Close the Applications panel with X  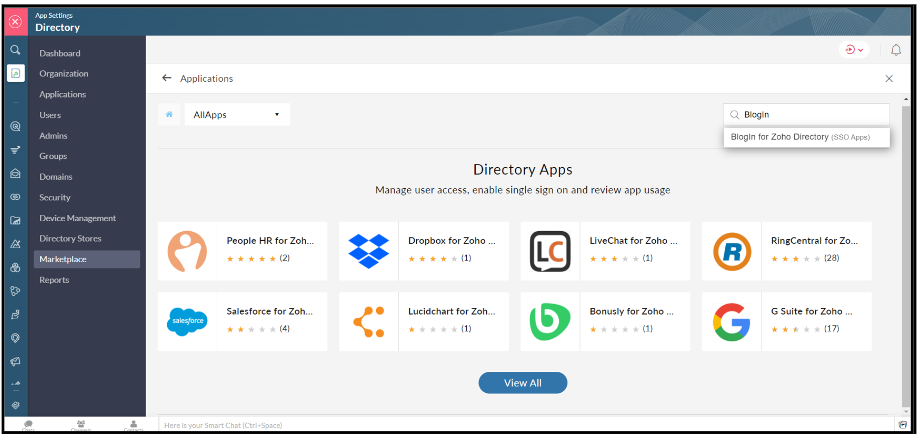pos(889,79)
